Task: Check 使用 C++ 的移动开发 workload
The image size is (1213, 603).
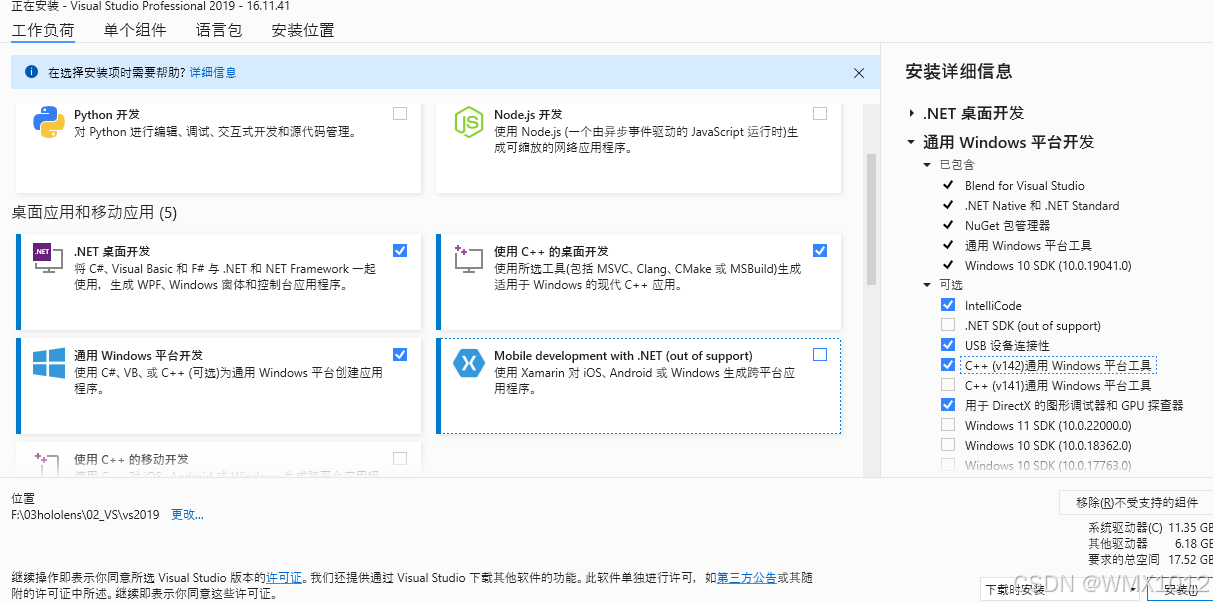Action: (400, 458)
